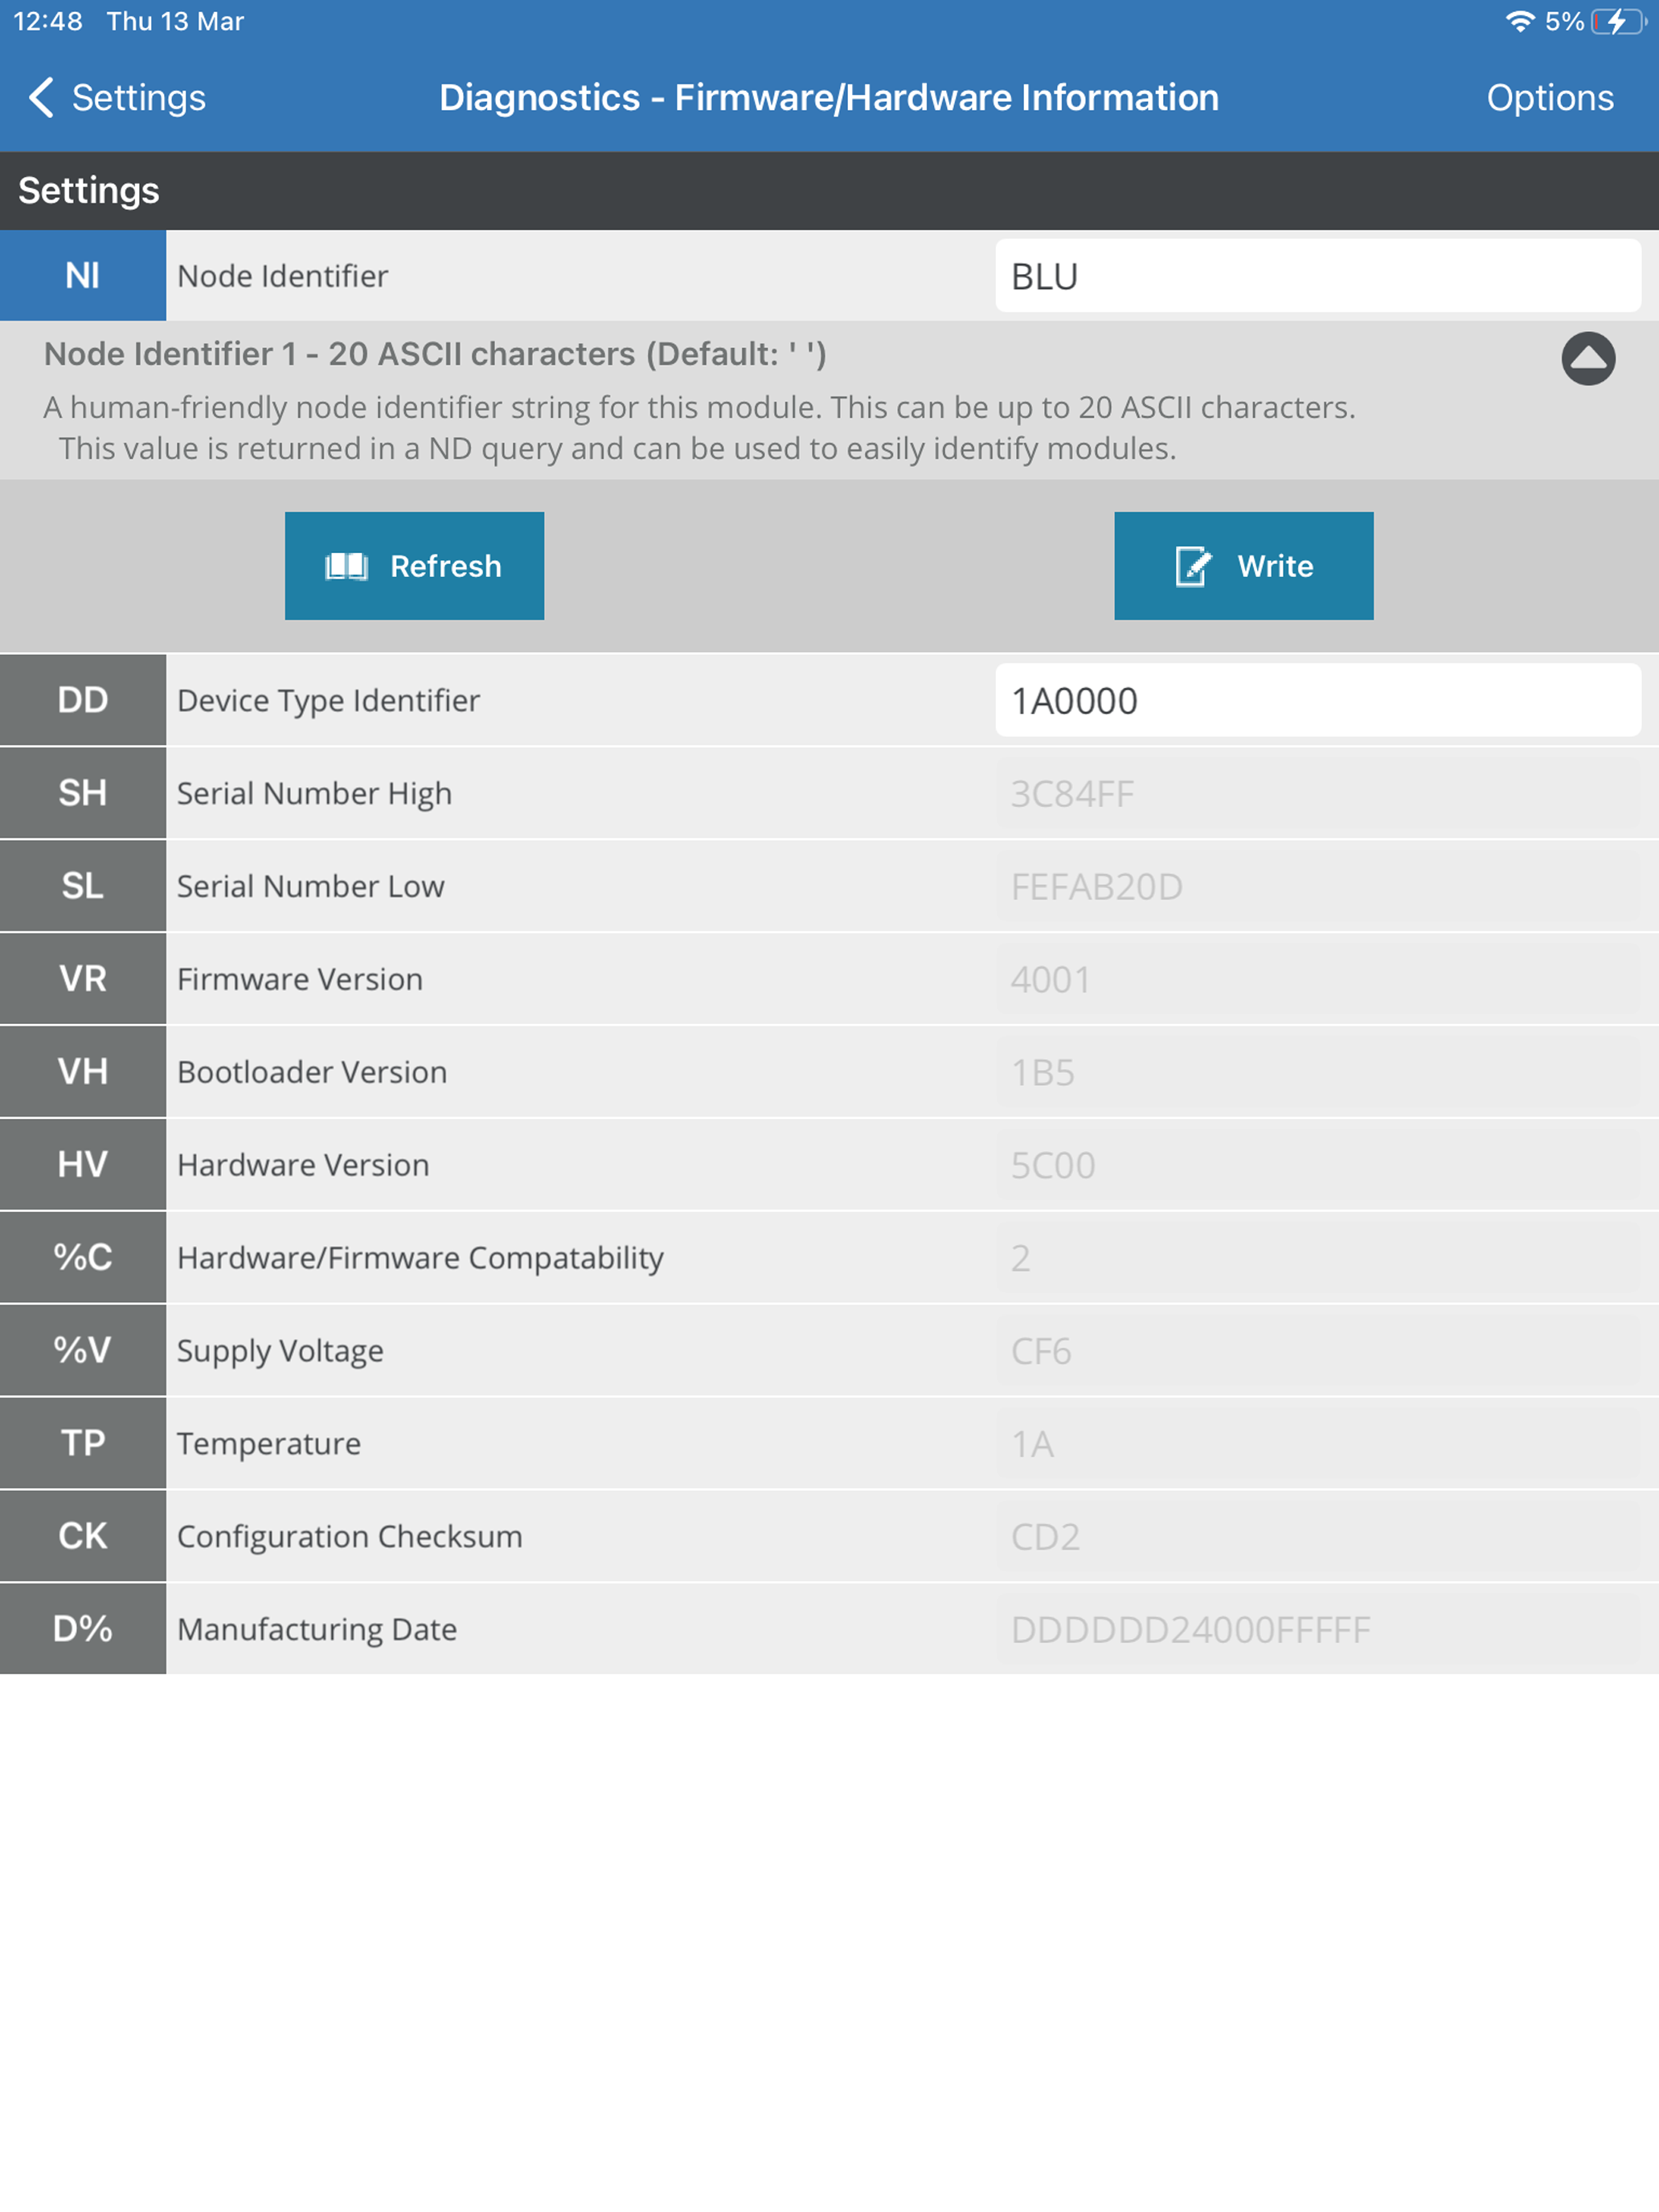Collapse the Node Identifier description arrow
1659x2212 pixels.
coord(1588,358)
